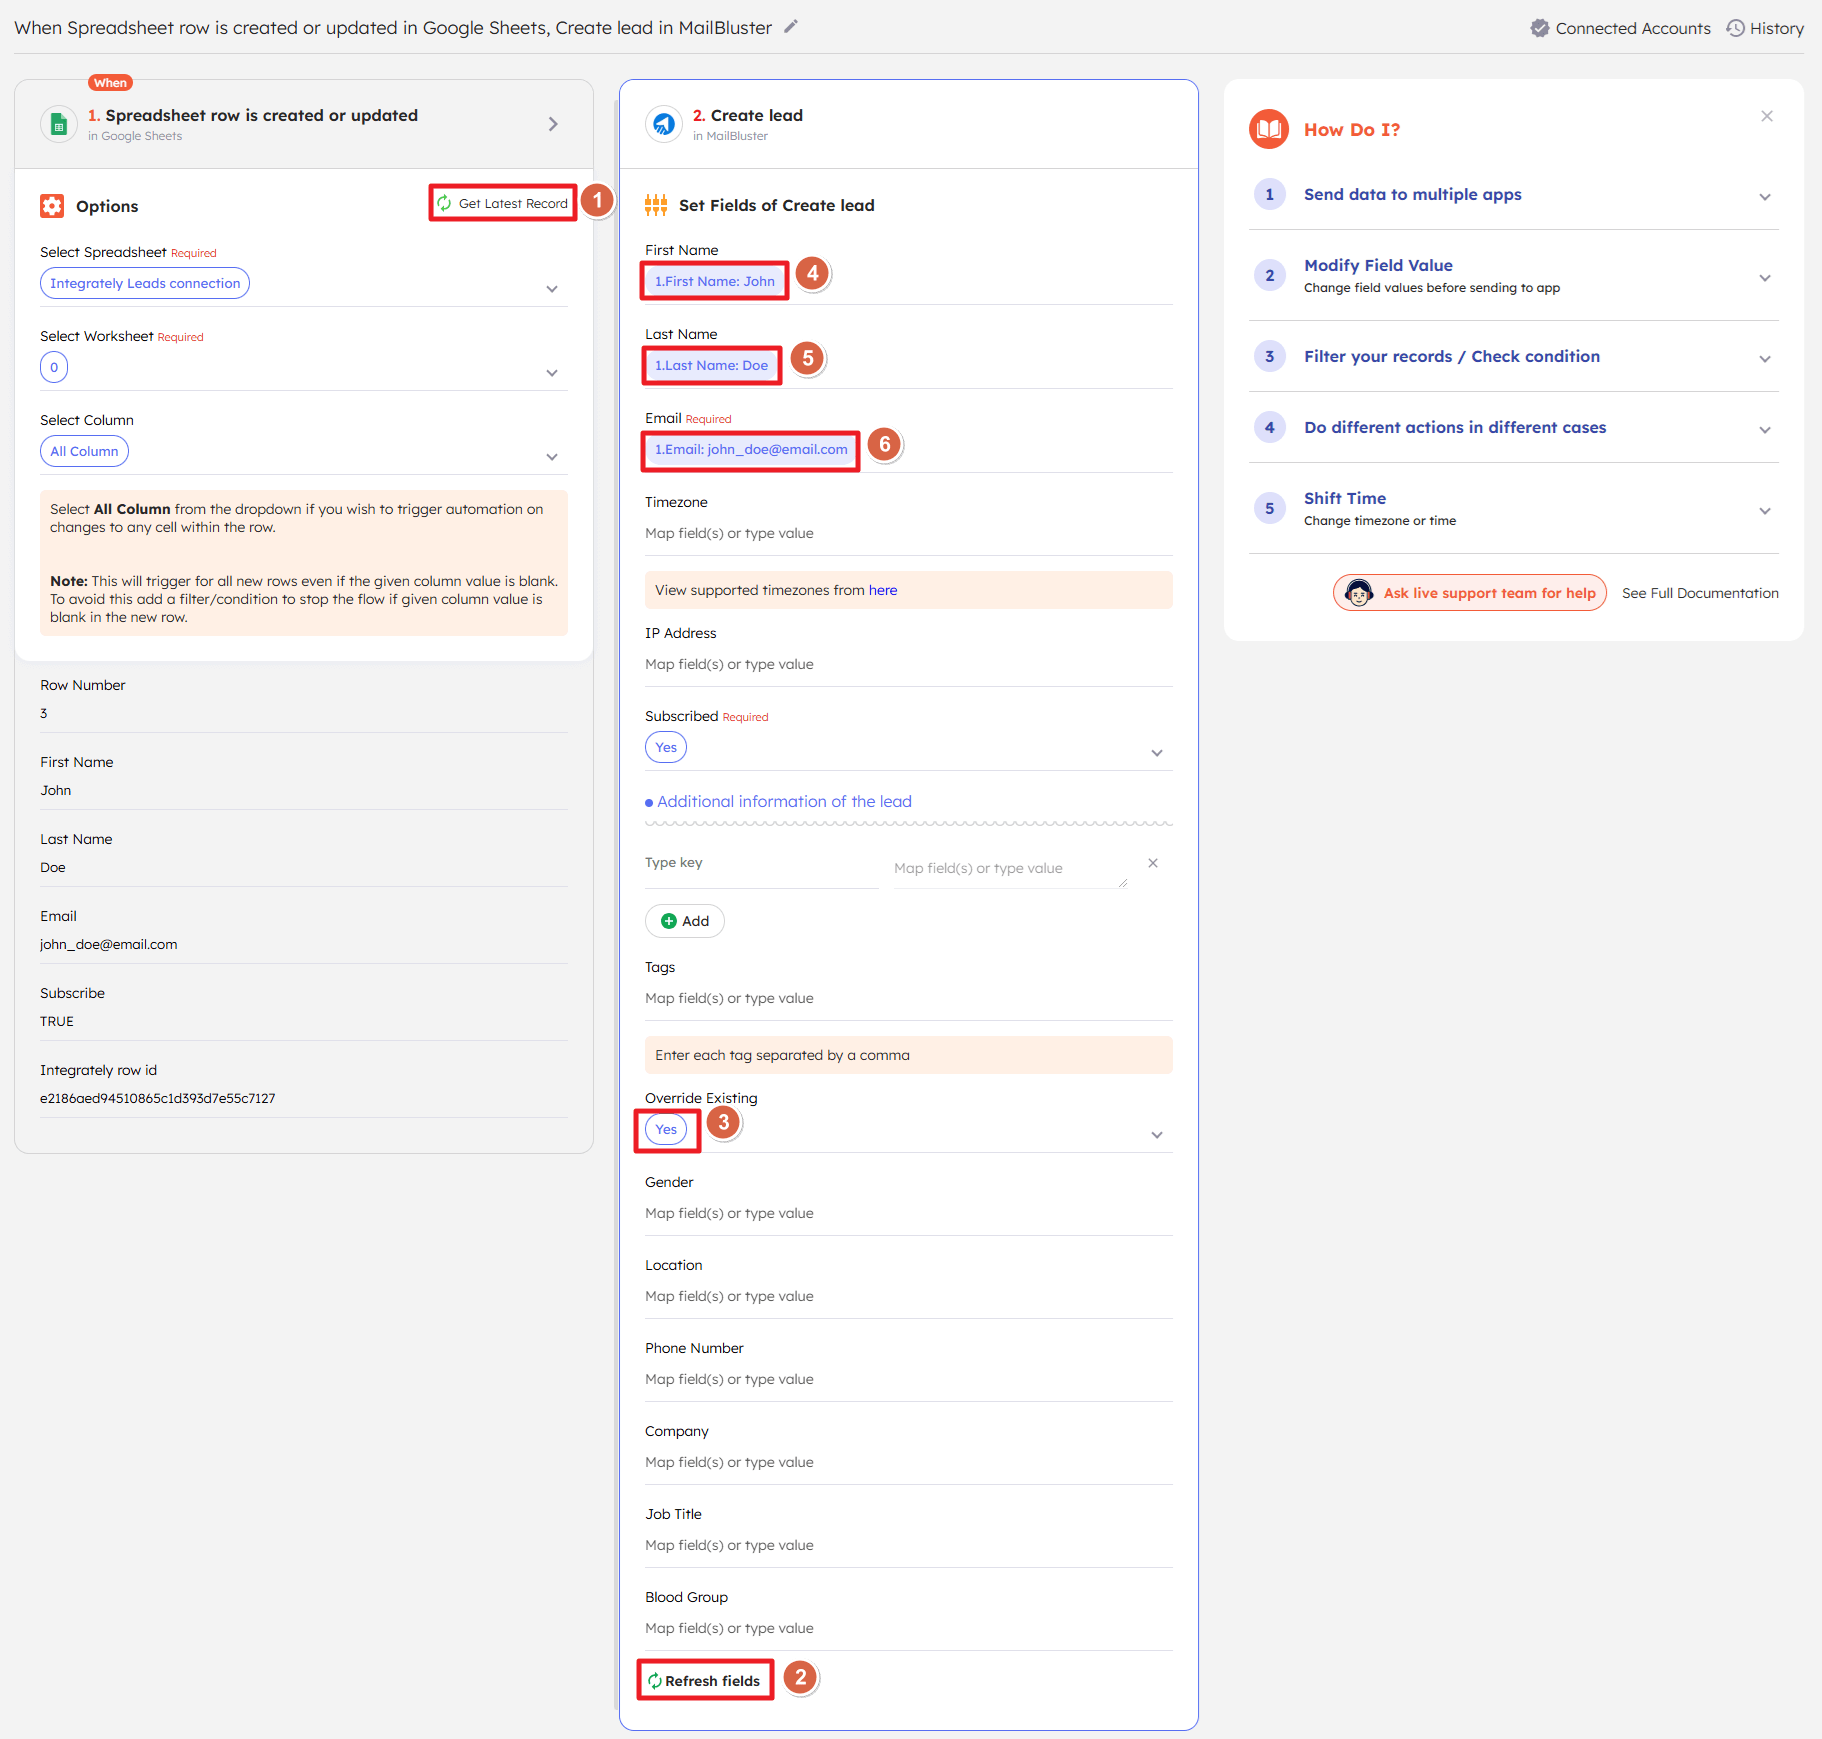Expand the Send data to multiple apps section
This screenshot has height=1739, width=1822.
point(1764,196)
